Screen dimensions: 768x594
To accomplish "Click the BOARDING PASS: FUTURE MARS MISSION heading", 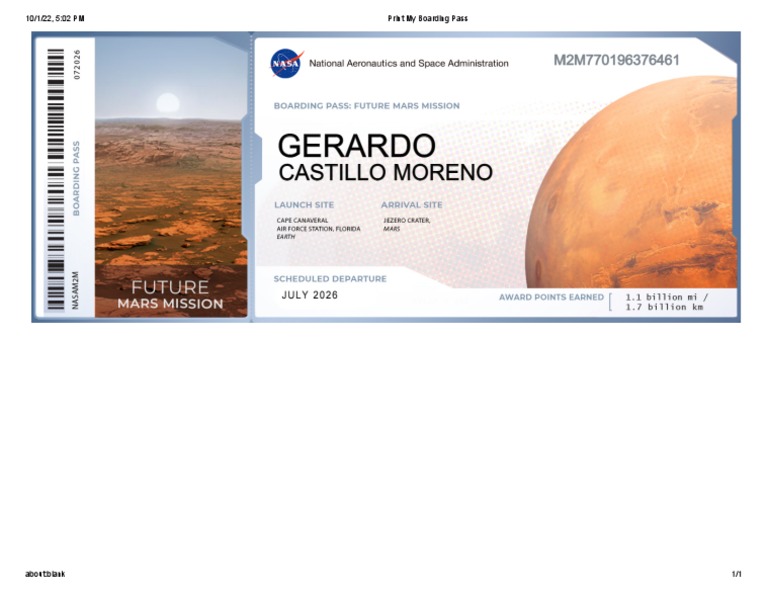I will point(366,106).
